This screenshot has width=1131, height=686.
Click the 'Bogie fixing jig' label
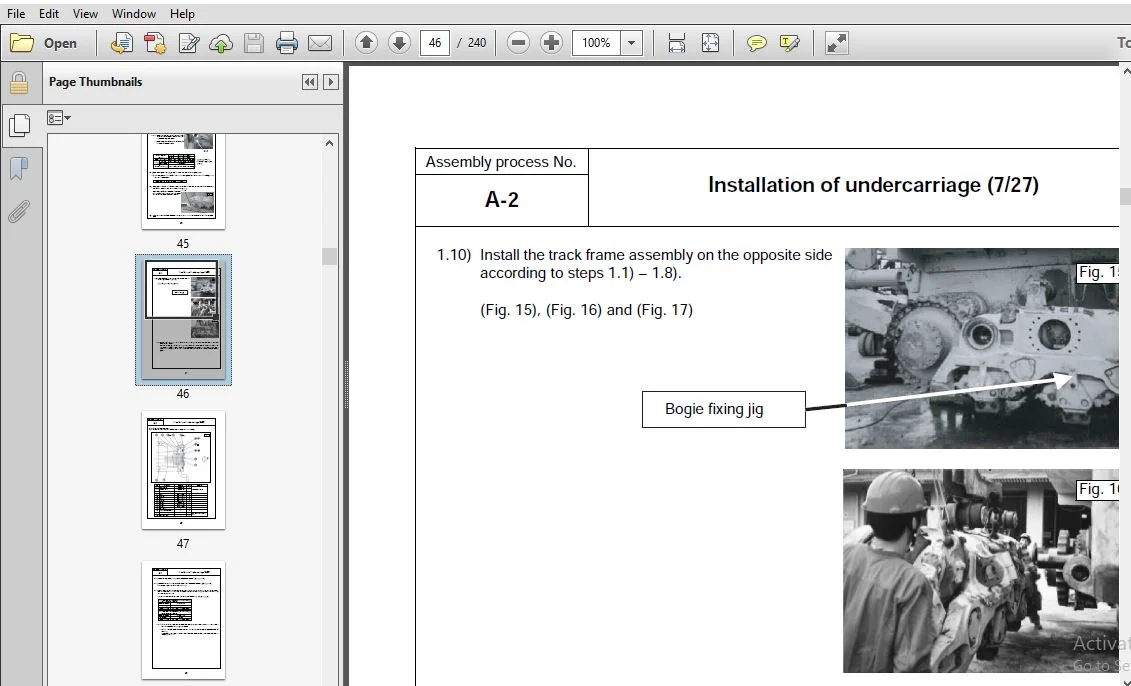[x=723, y=409]
